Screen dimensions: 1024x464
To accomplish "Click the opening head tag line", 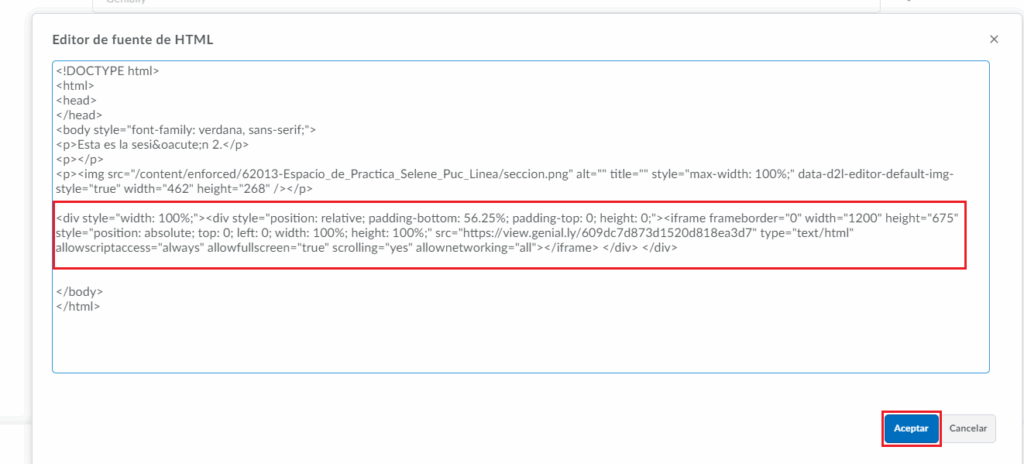I will 75,101.
